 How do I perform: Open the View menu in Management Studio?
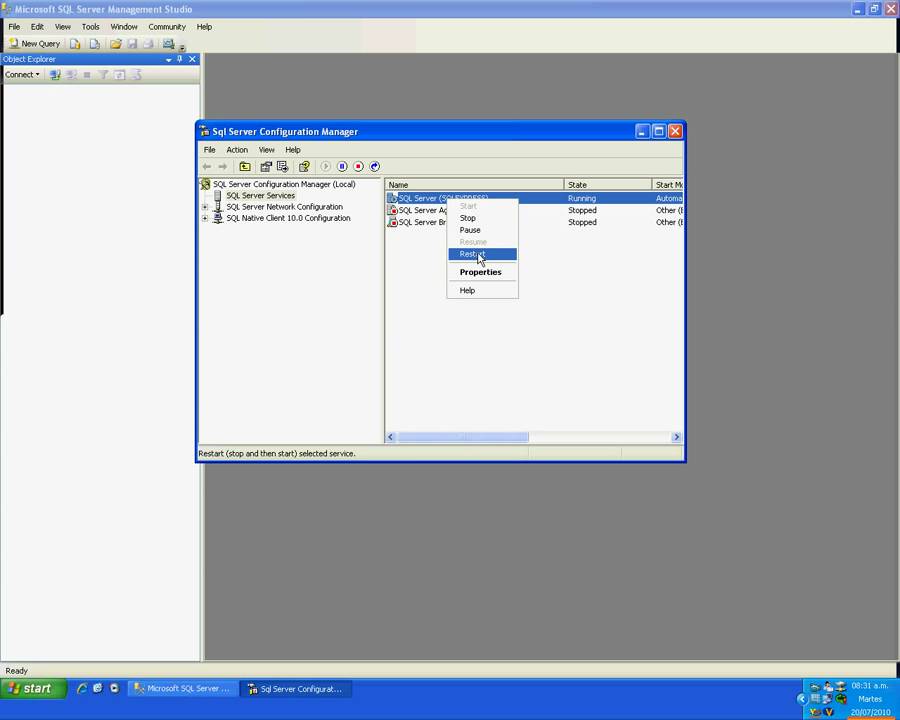(x=63, y=27)
